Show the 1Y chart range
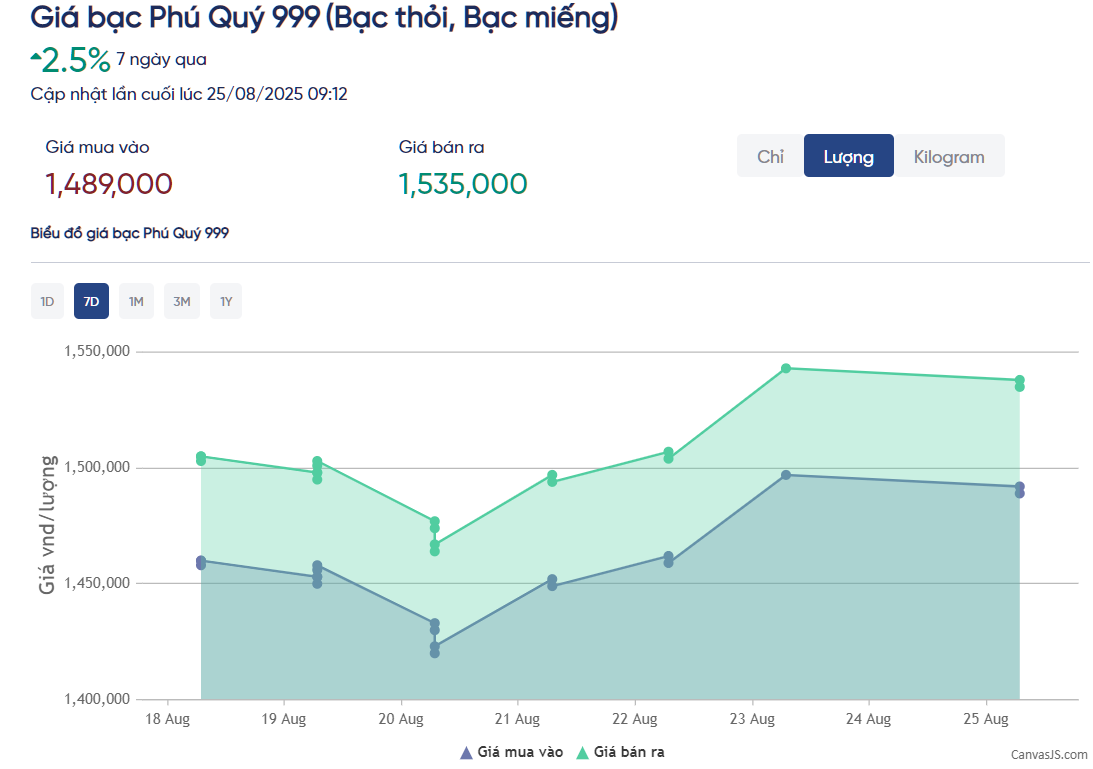The image size is (1093, 769). click(x=226, y=301)
